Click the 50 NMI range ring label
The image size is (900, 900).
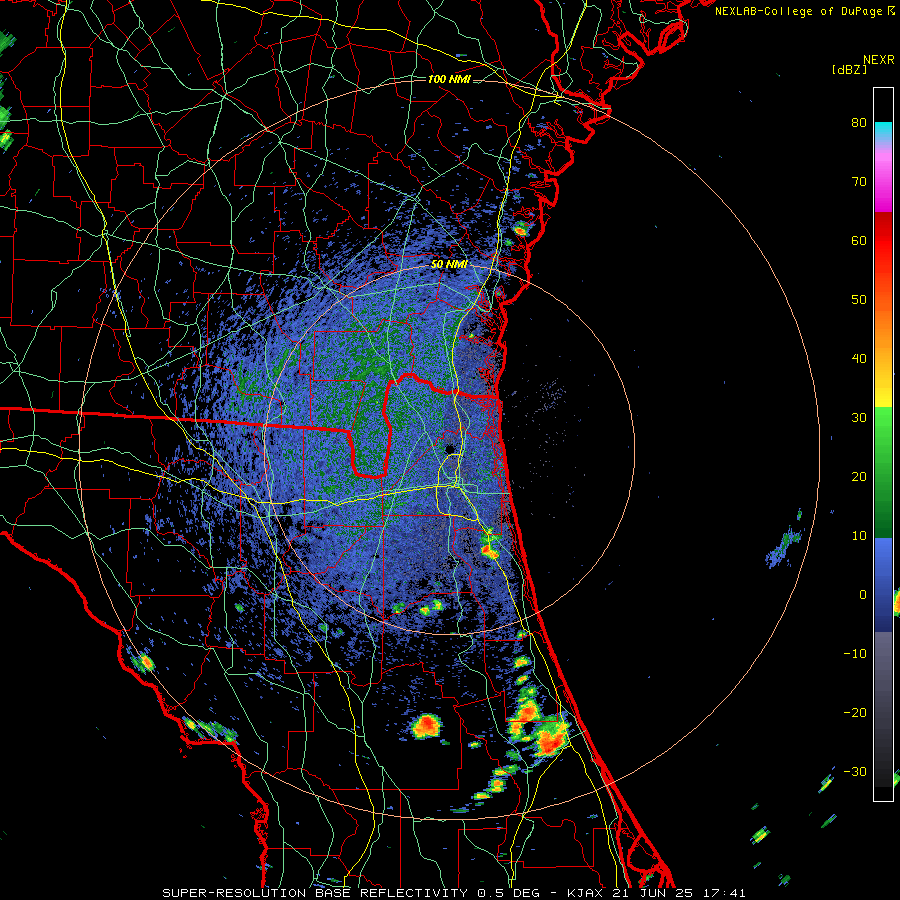(x=449, y=264)
